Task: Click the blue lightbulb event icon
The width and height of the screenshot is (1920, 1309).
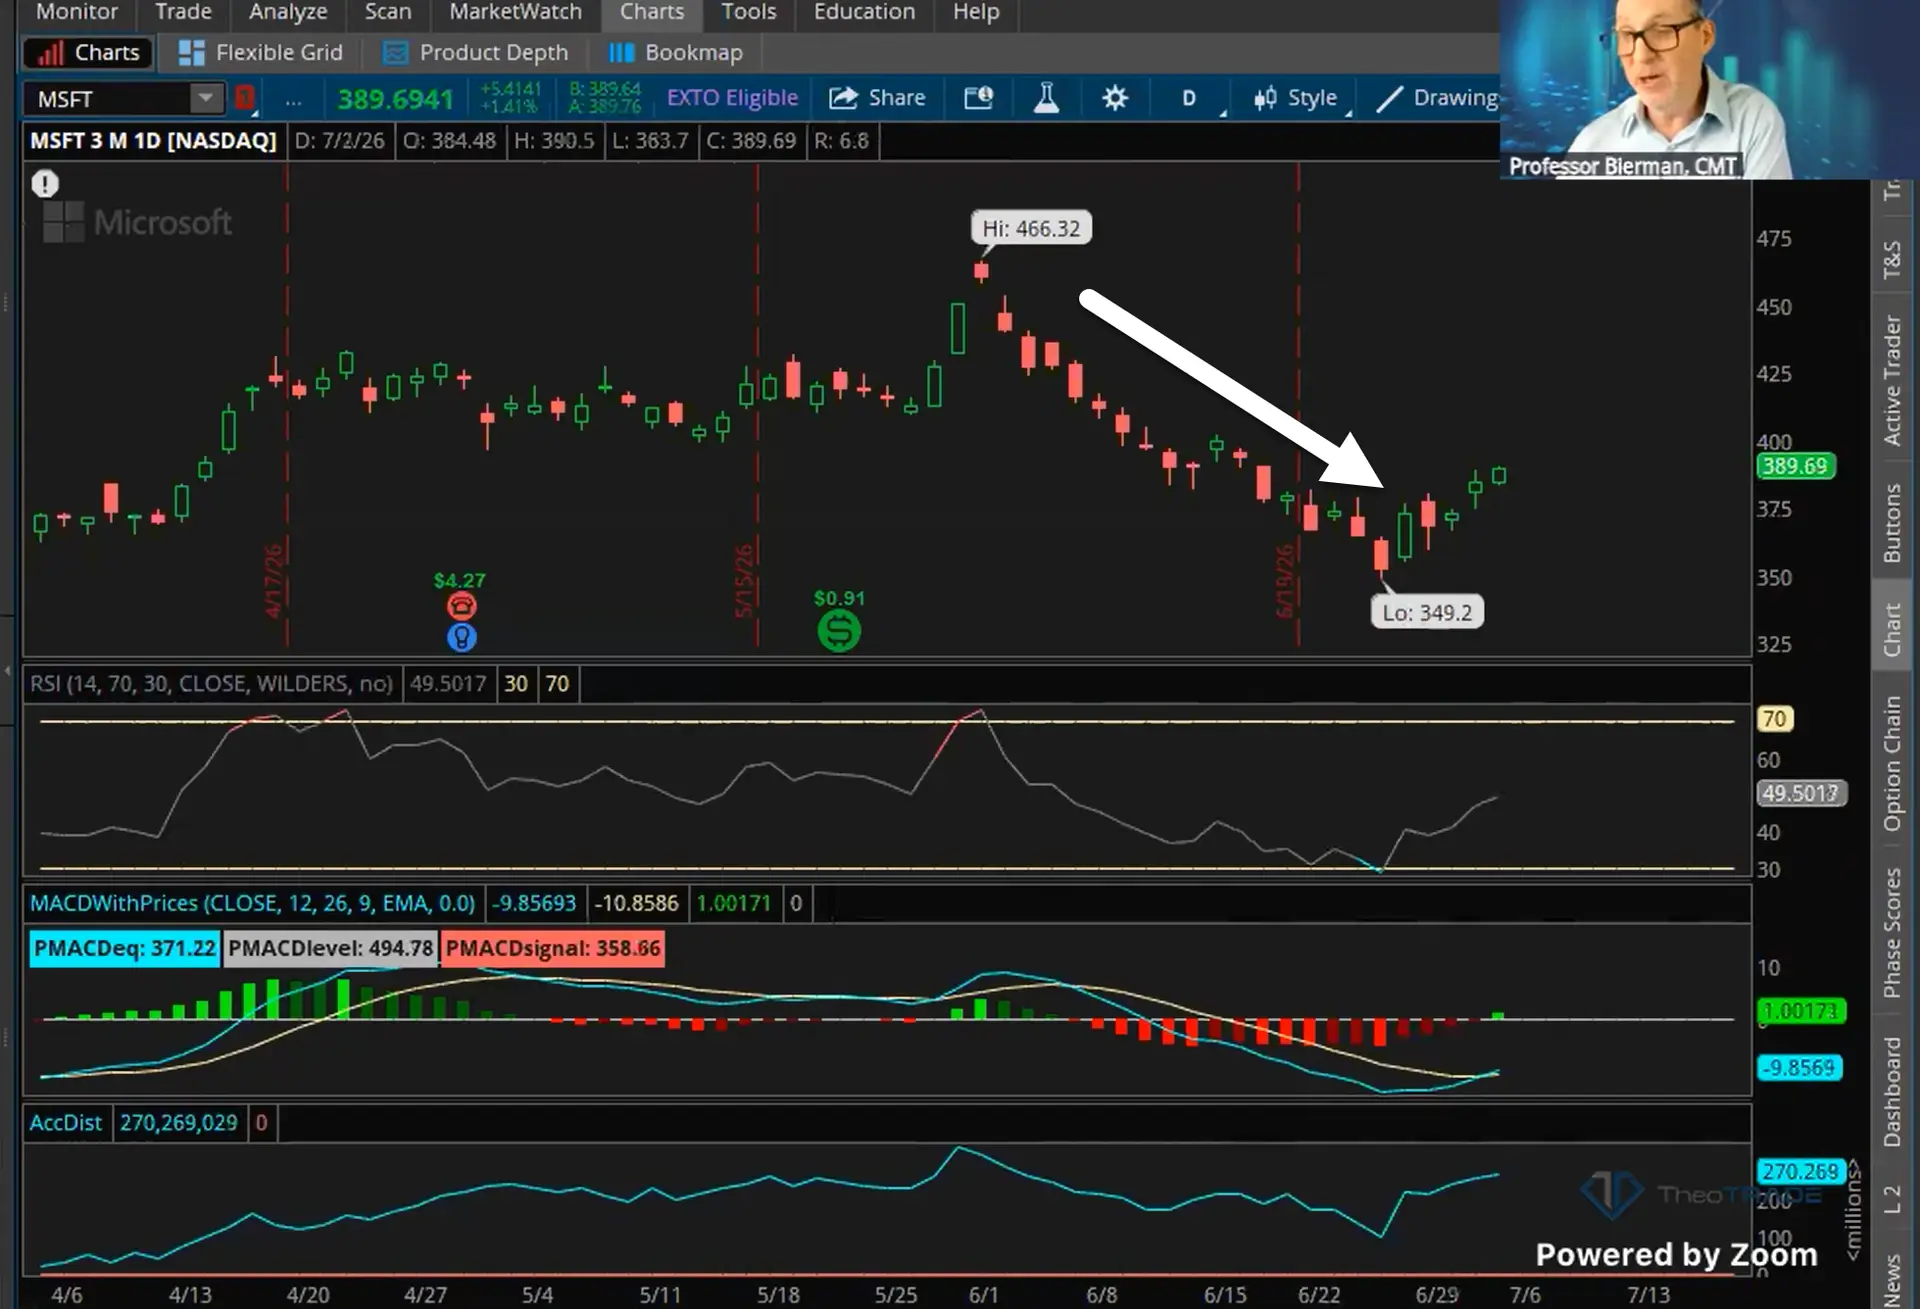Action: point(461,637)
